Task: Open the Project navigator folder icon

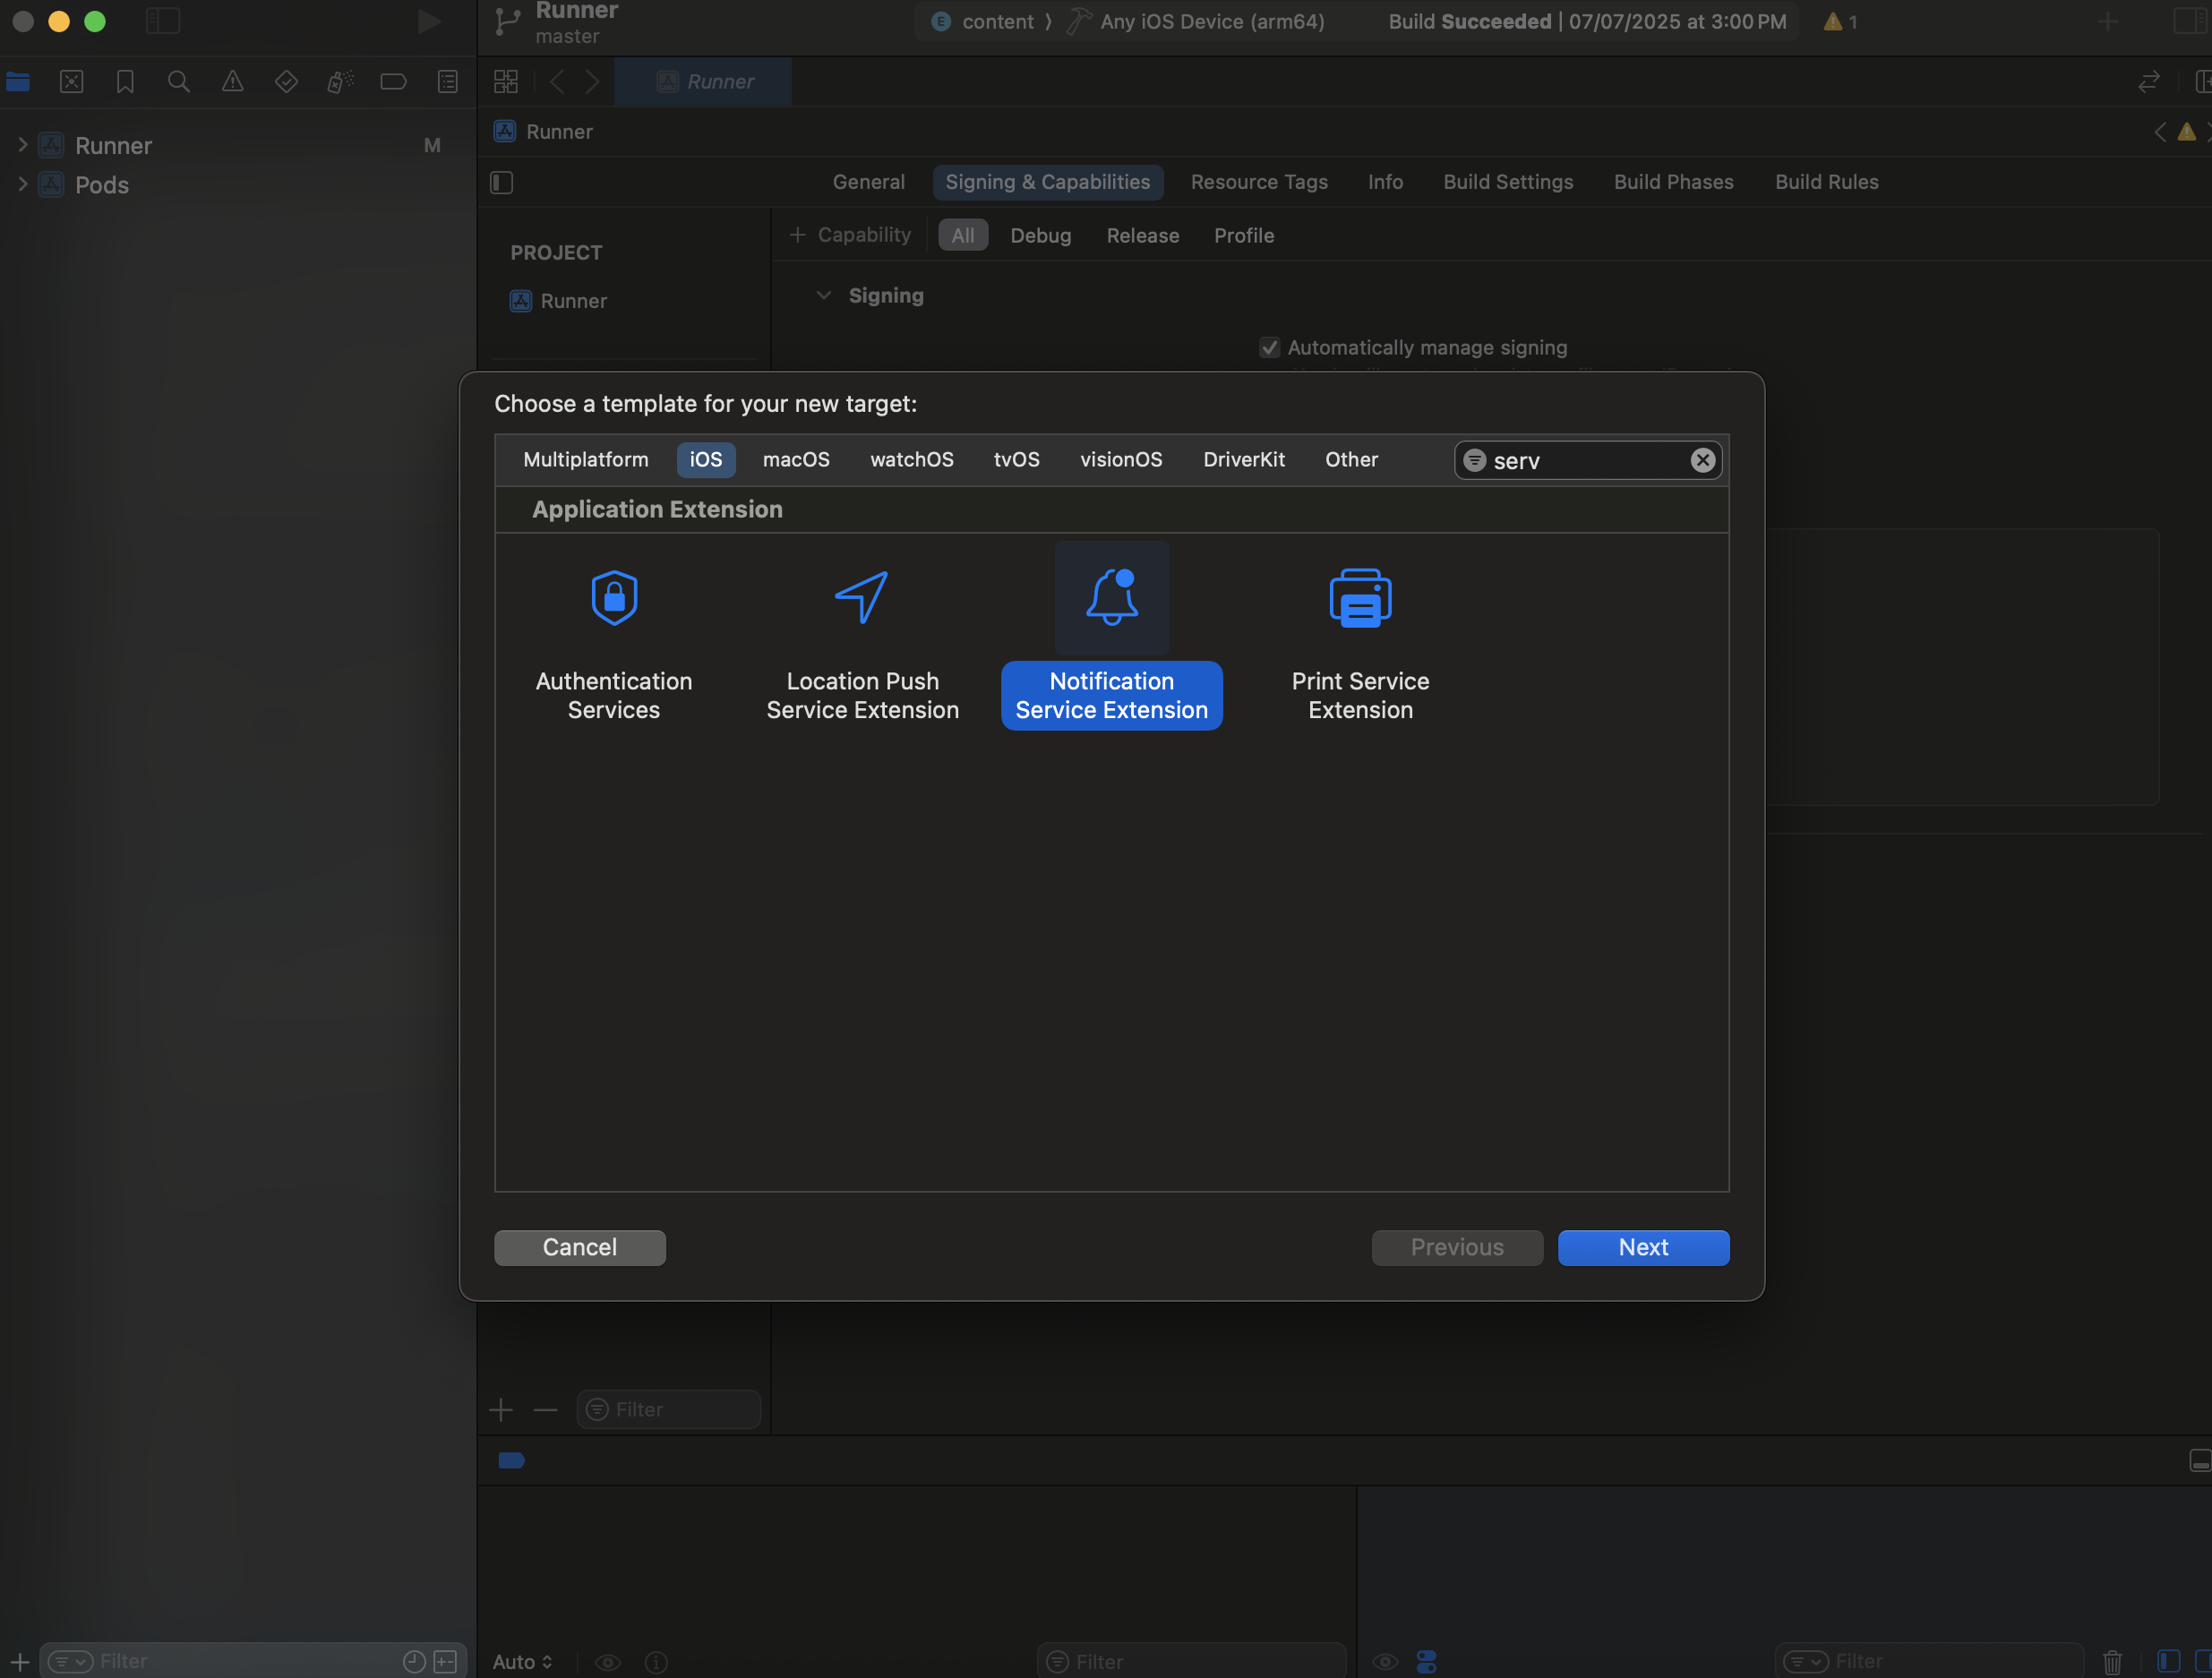Action: click(x=18, y=82)
